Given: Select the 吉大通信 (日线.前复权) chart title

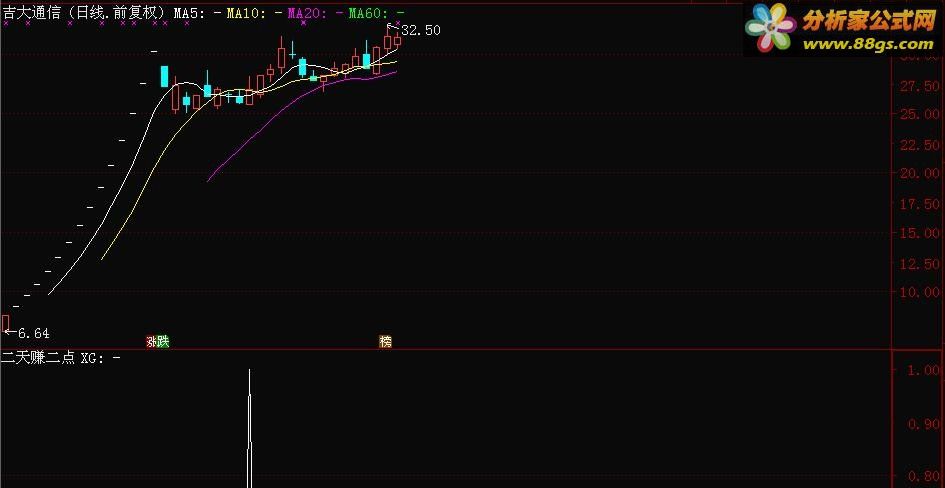Looking at the screenshot, I should tap(85, 13).
